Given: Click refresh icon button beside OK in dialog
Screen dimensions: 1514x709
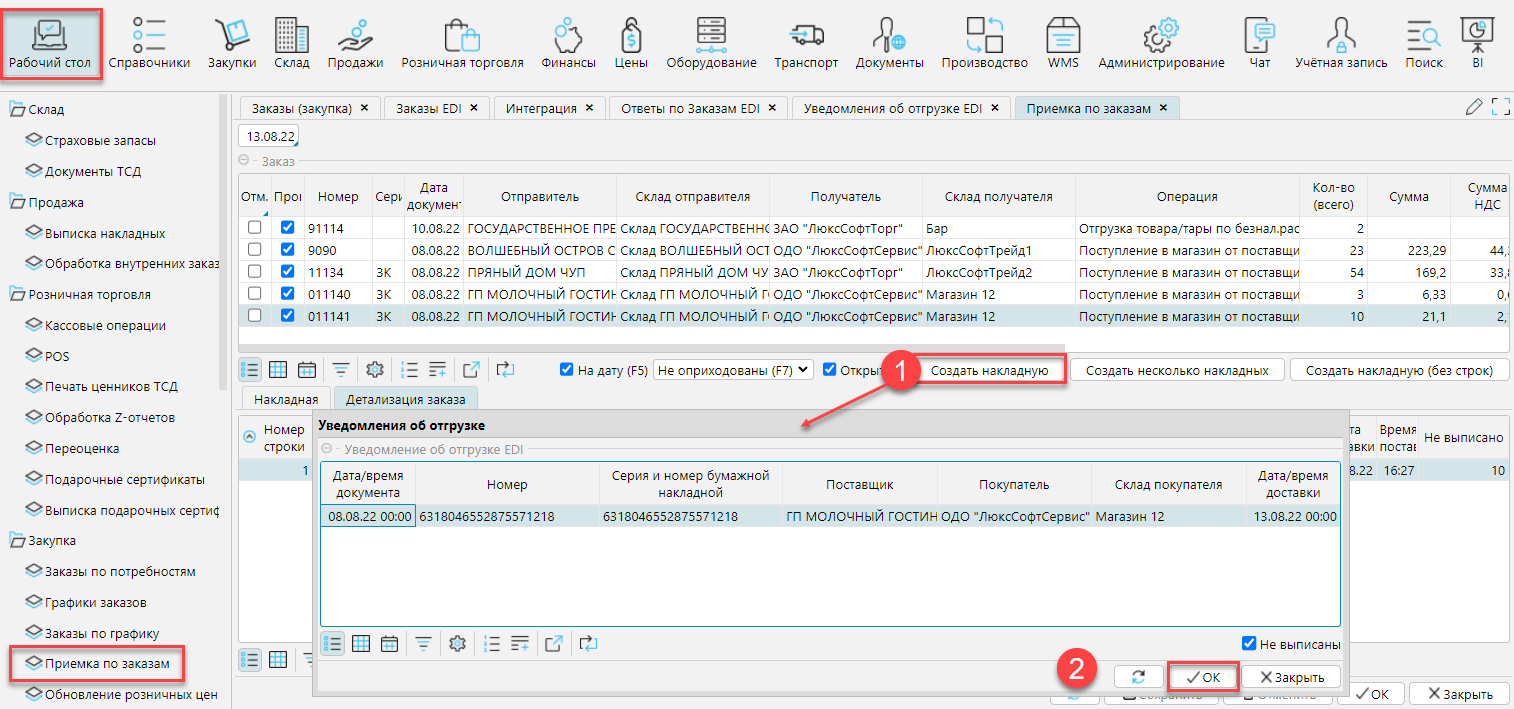Looking at the screenshot, I should 1138,677.
